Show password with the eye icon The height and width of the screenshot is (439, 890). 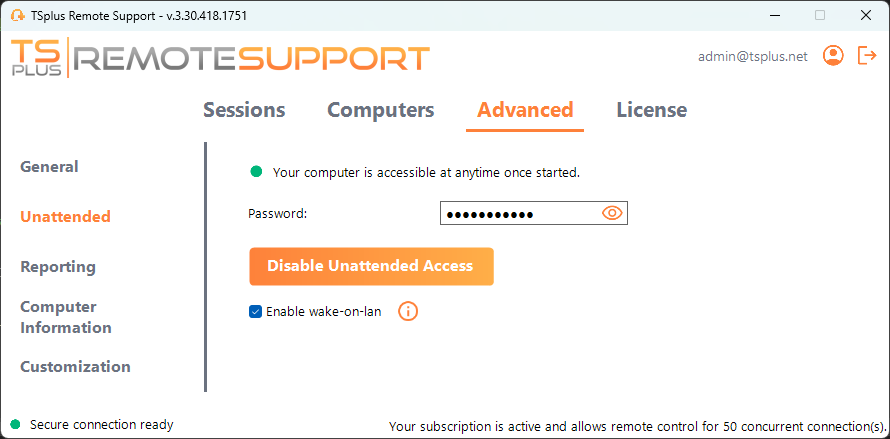click(612, 213)
